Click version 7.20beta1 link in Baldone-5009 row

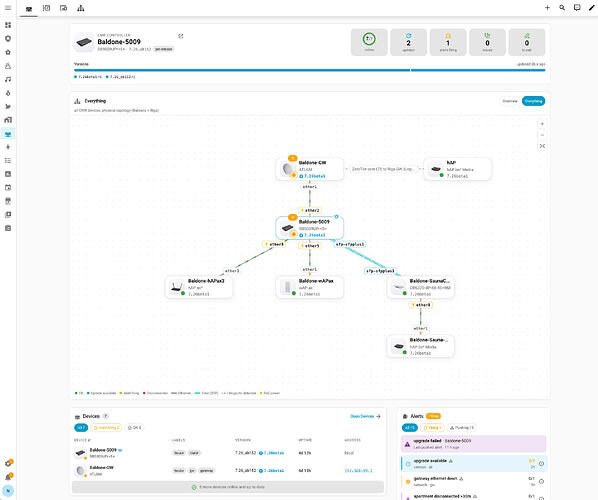pos(272,453)
